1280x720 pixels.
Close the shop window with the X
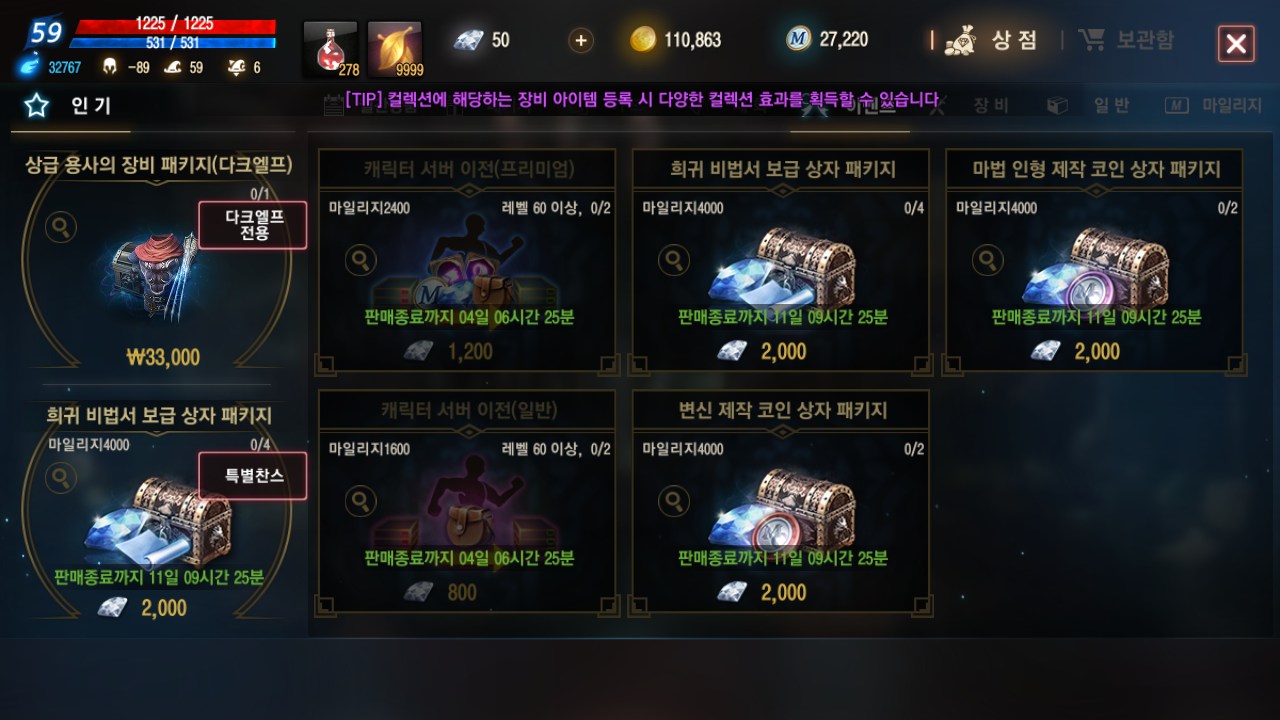[x=1236, y=44]
